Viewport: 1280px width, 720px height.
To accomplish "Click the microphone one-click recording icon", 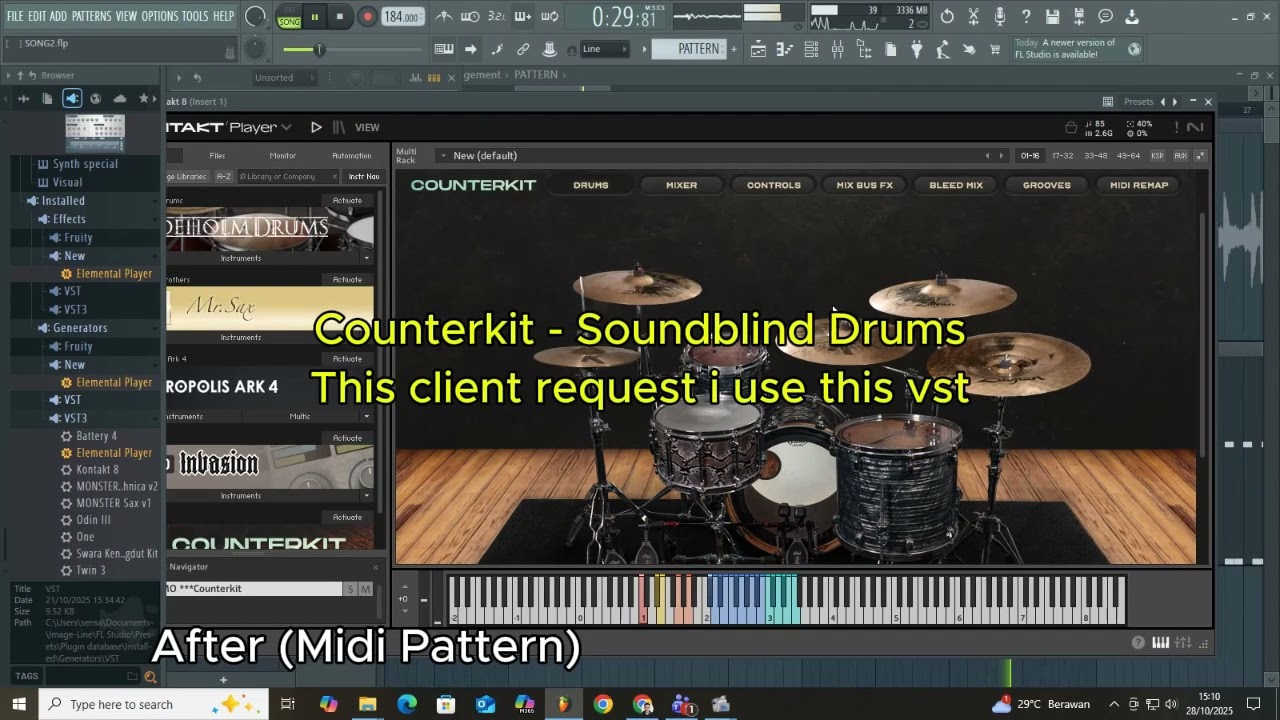I will click(999, 17).
